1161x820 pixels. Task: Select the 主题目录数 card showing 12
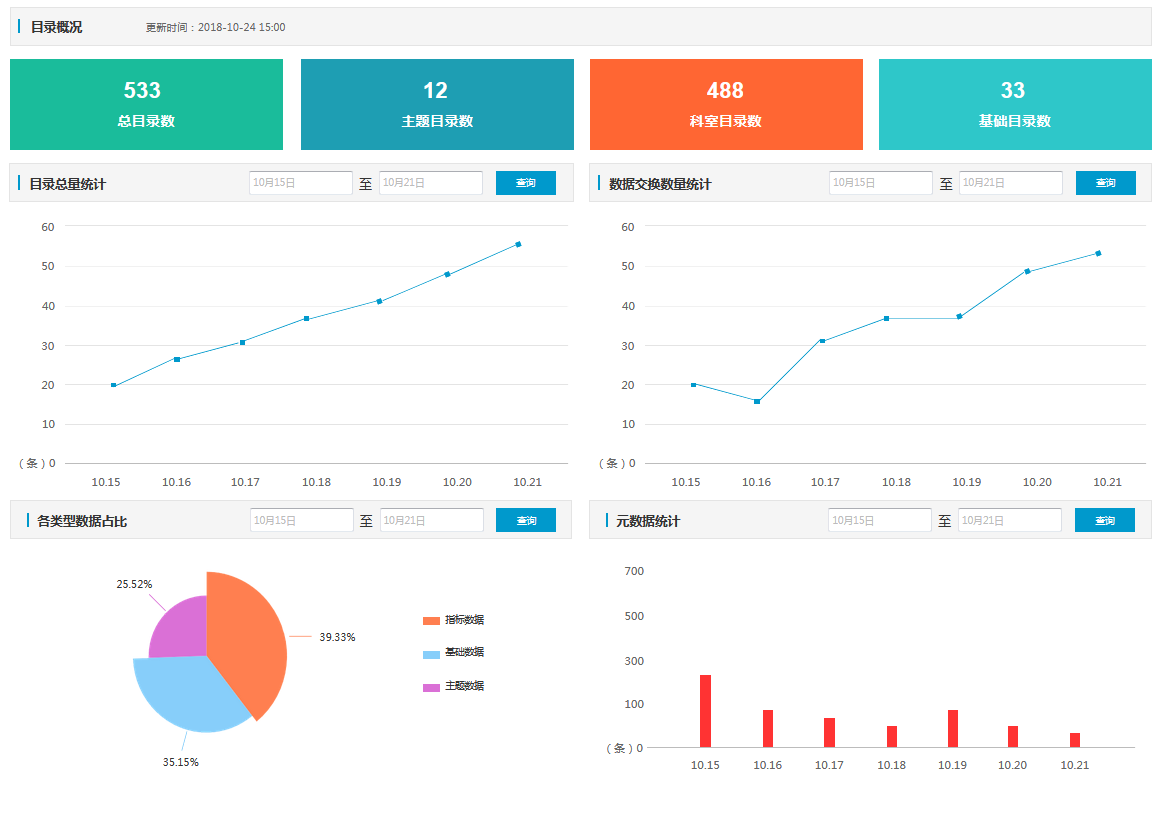point(437,104)
